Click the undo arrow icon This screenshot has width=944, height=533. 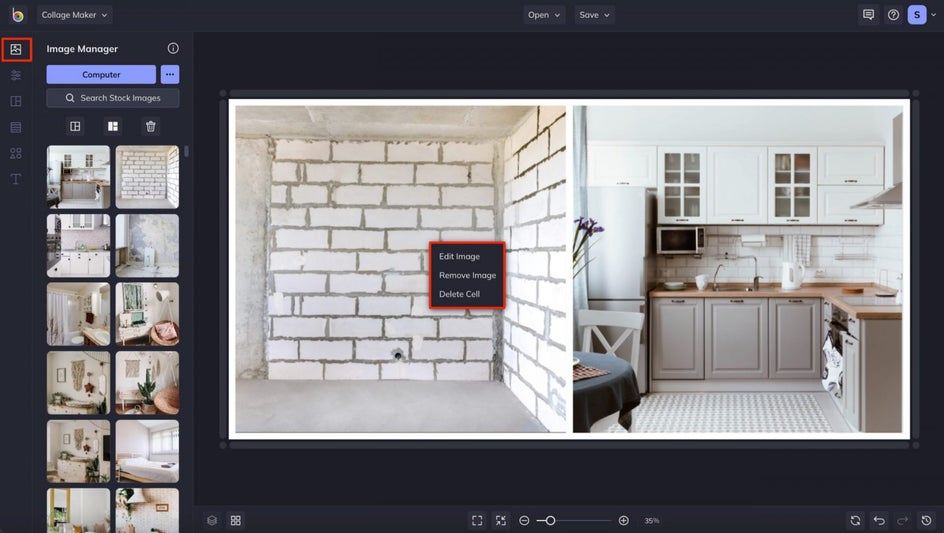coord(879,520)
